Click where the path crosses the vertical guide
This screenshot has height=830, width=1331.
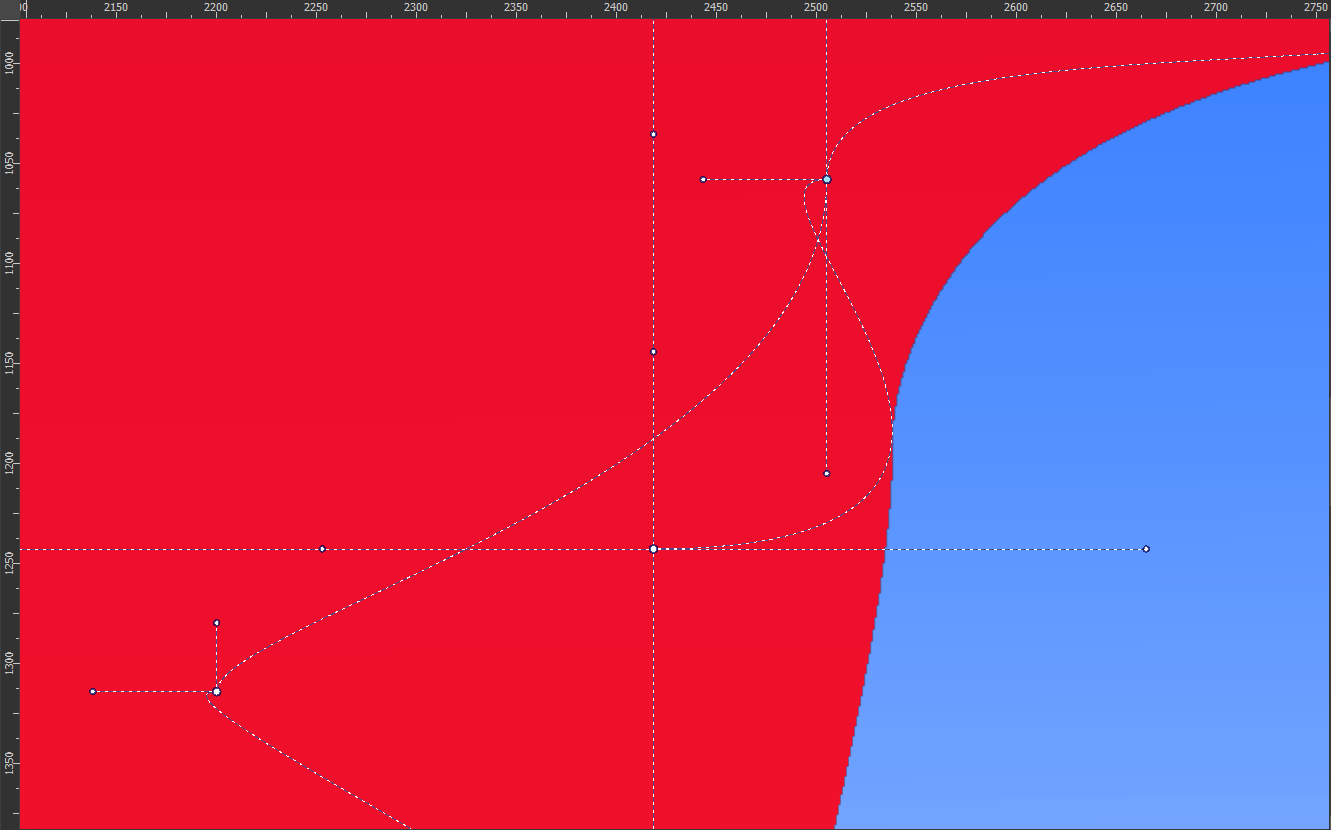pos(653,439)
